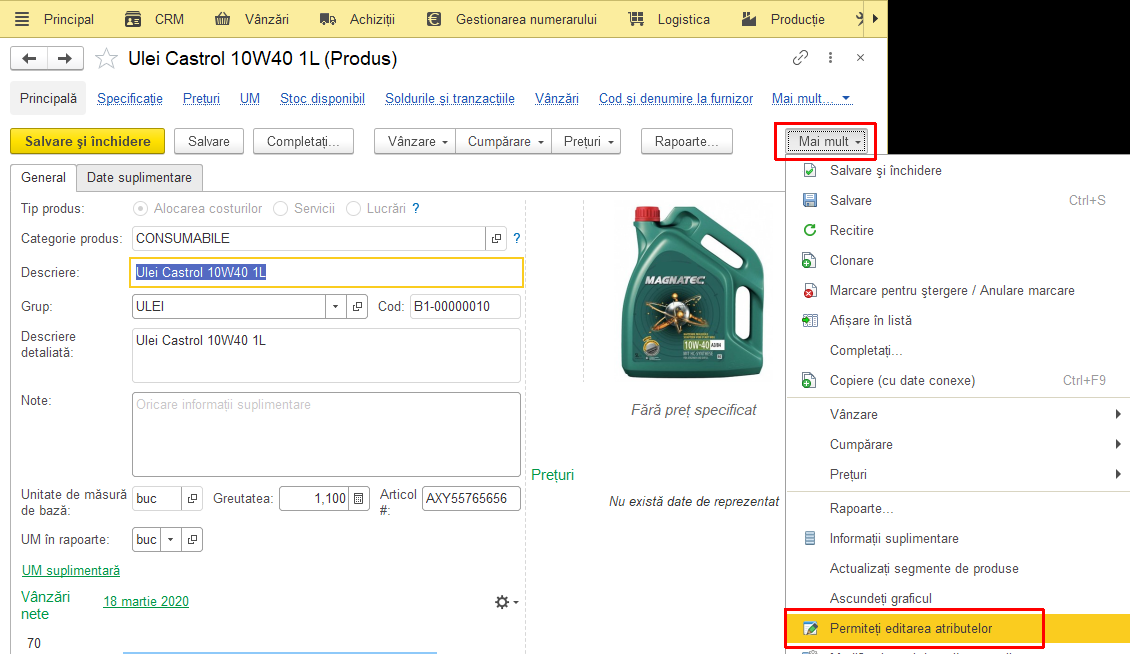Click the Note text area

point(326,434)
